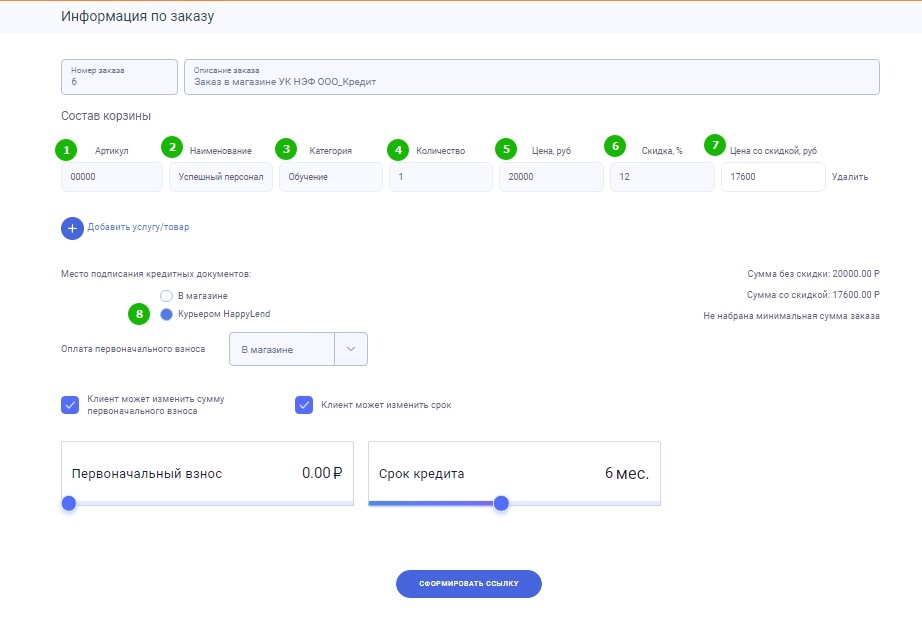Select the 'В магазине' signing place radio
Screen dimensions: 922x622
point(166,296)
